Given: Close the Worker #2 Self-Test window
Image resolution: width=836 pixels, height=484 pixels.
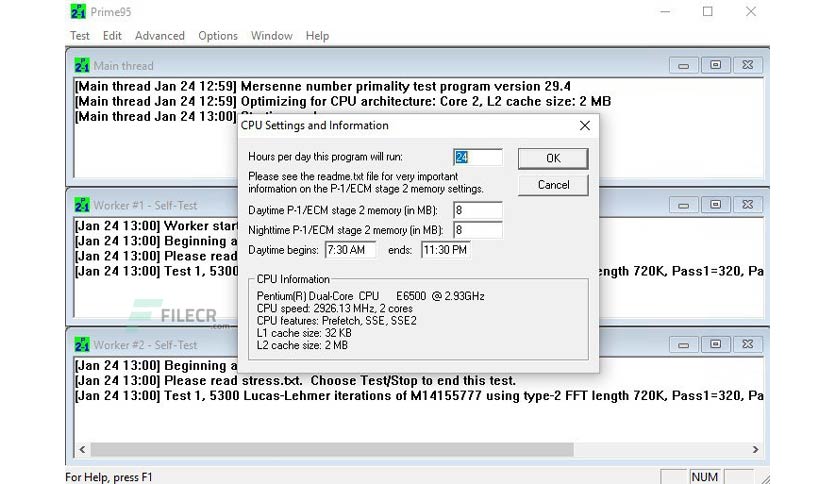Looking at the screenshot, I should [x=747, y=344].
